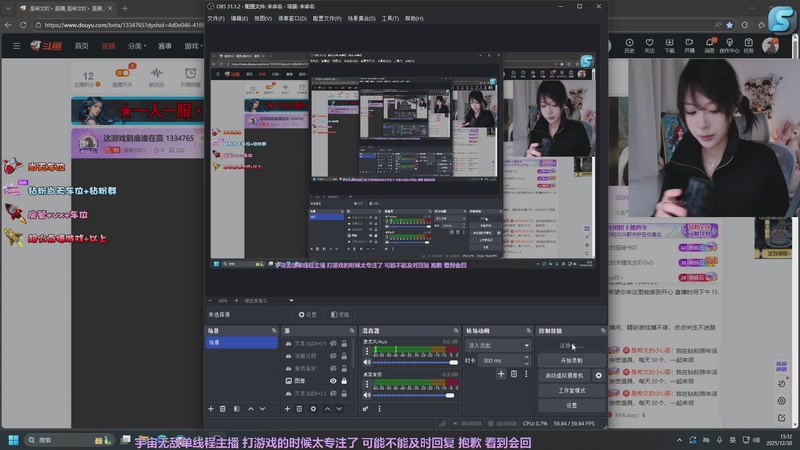Open the 配置文件(P) menu in OBS
The image size is (800, 450).
[327, 18]
